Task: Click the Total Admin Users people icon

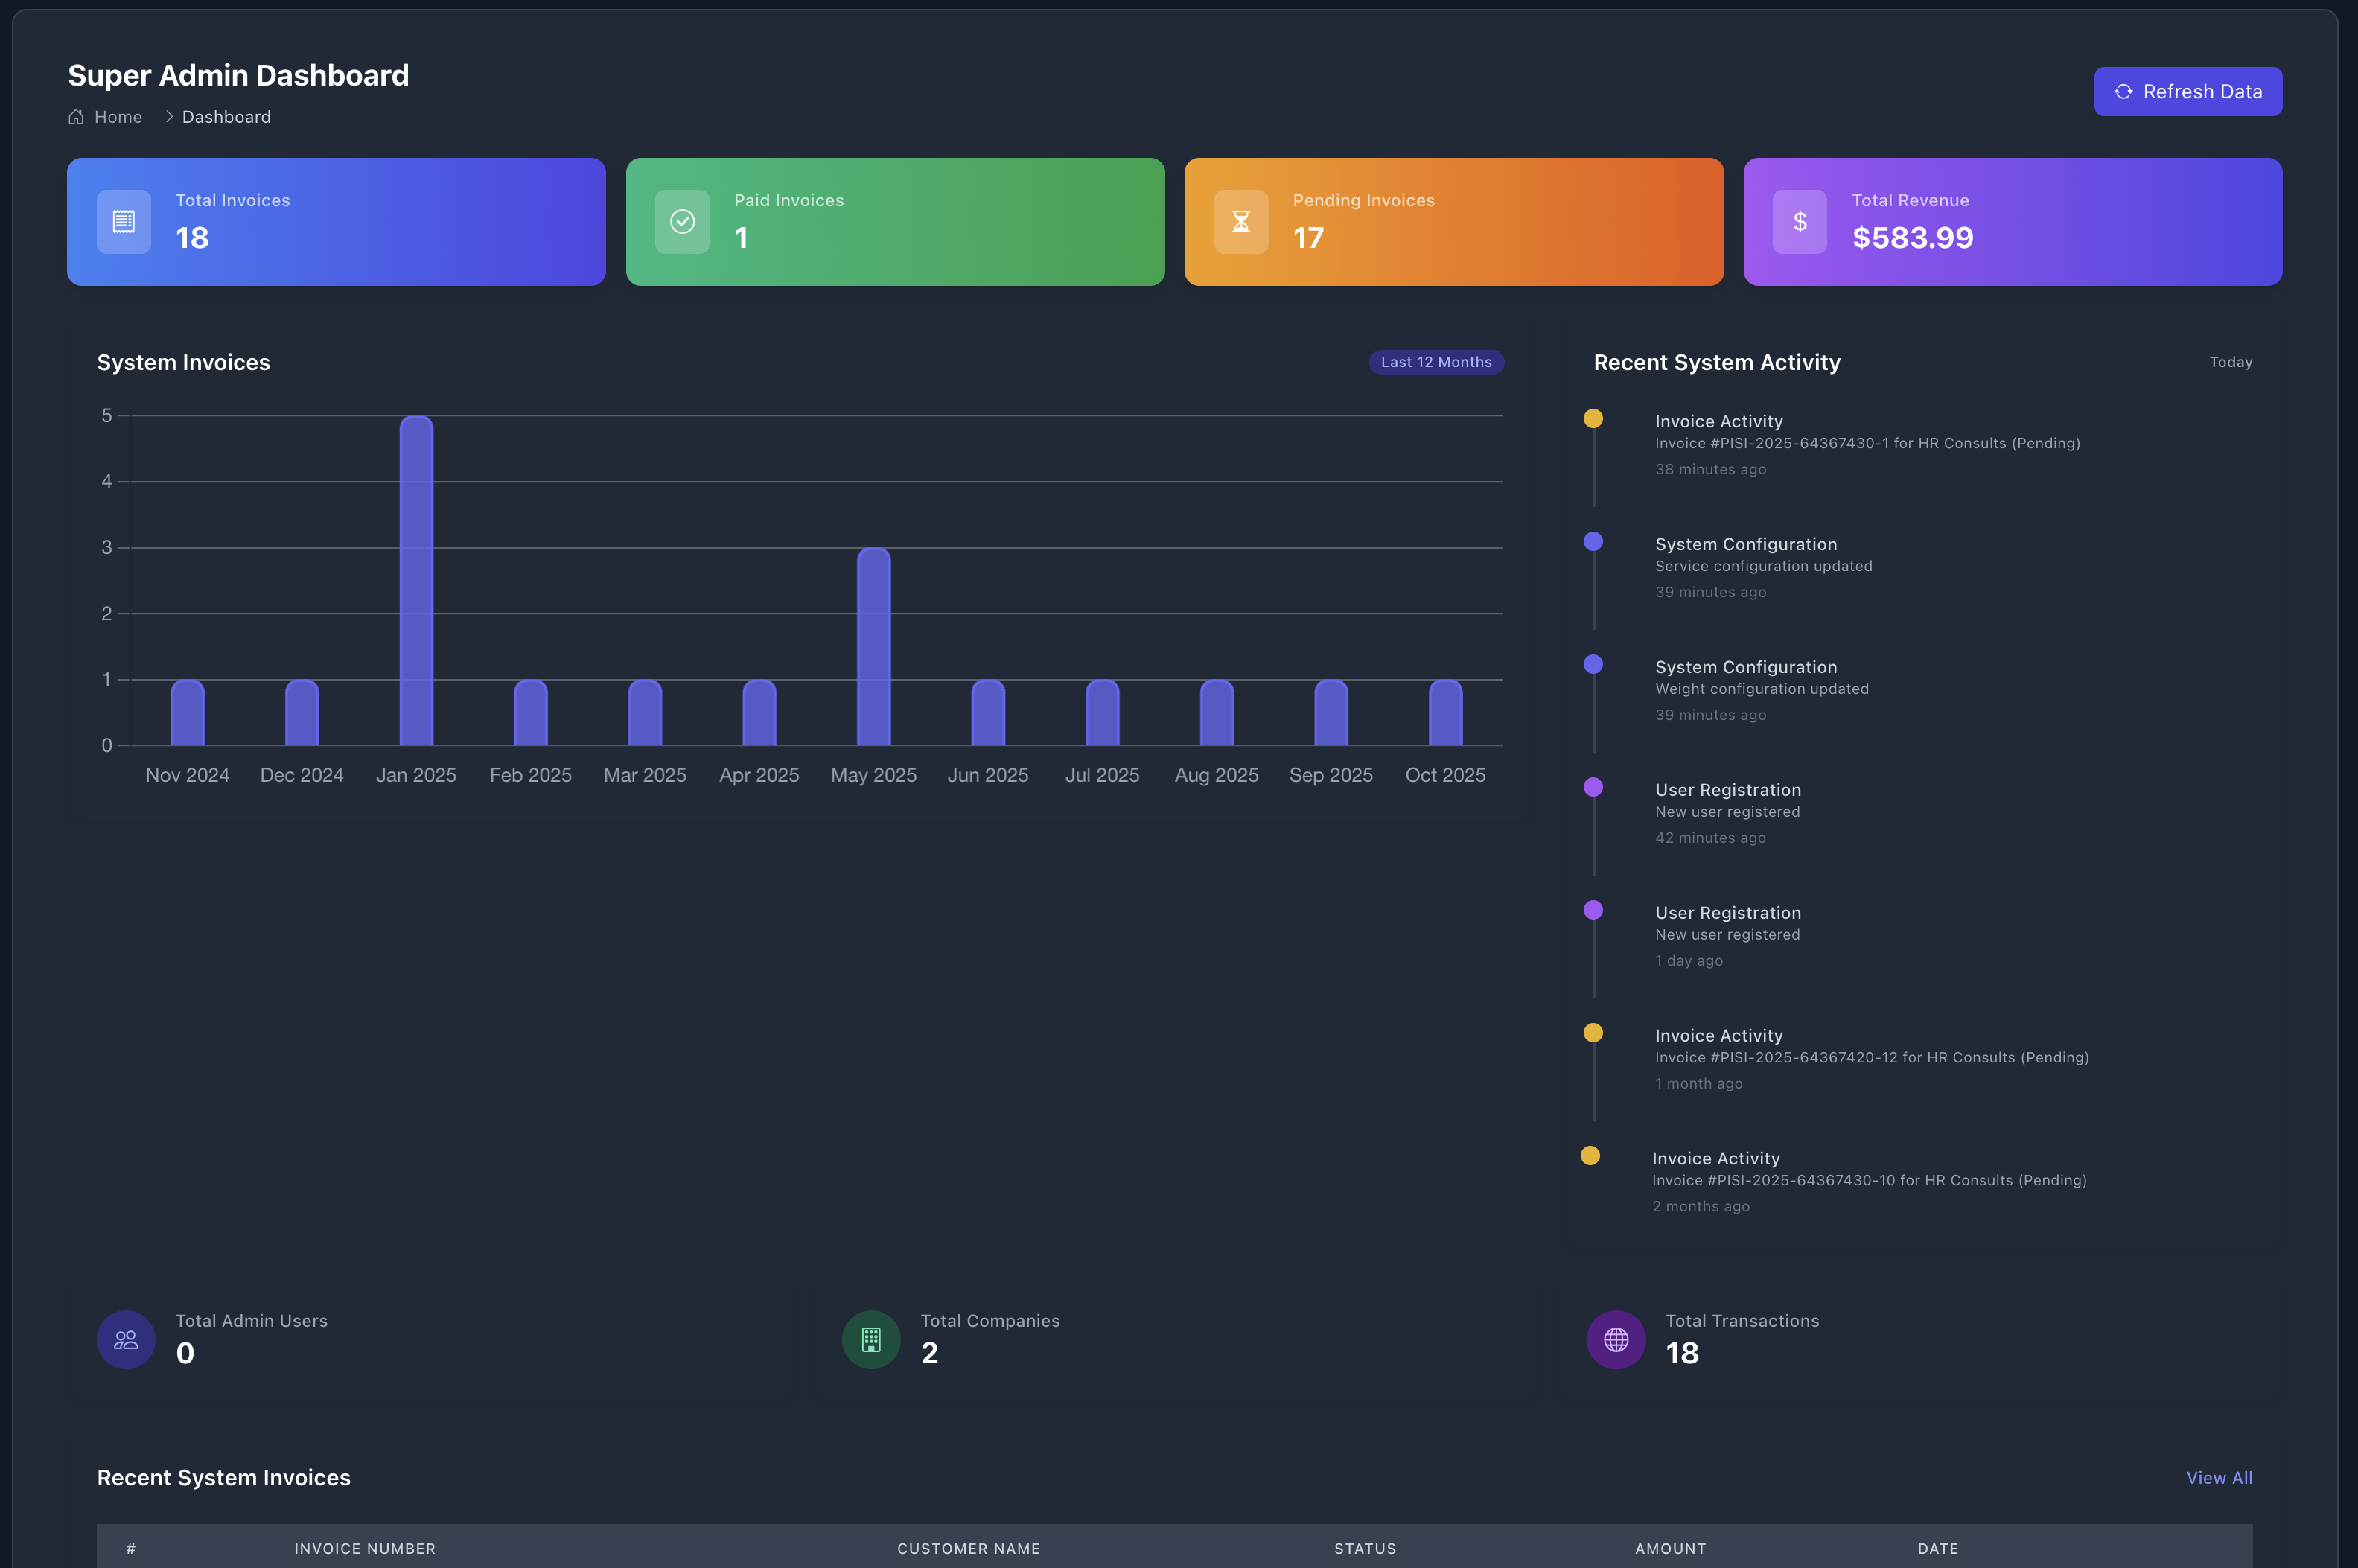Action: [125, 1339]
